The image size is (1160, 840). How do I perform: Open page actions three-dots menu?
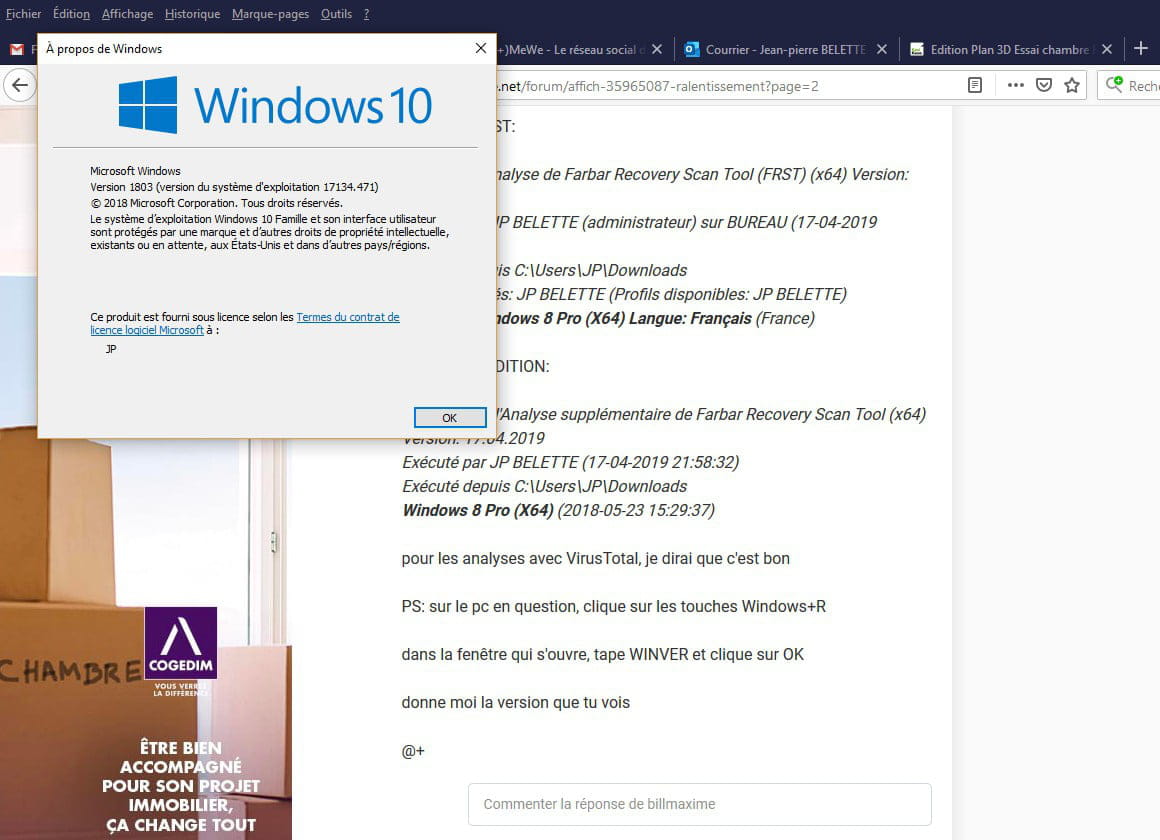coord(1016,85)
